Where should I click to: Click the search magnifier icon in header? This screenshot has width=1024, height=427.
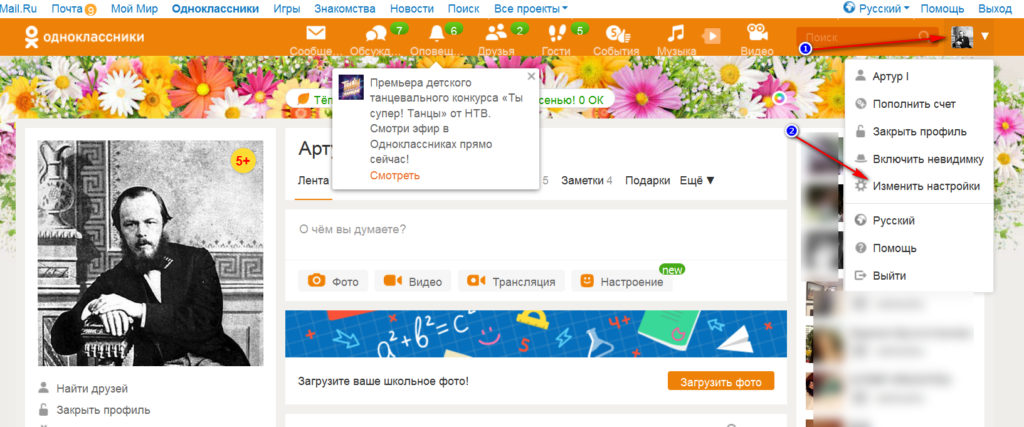(924, 37)
